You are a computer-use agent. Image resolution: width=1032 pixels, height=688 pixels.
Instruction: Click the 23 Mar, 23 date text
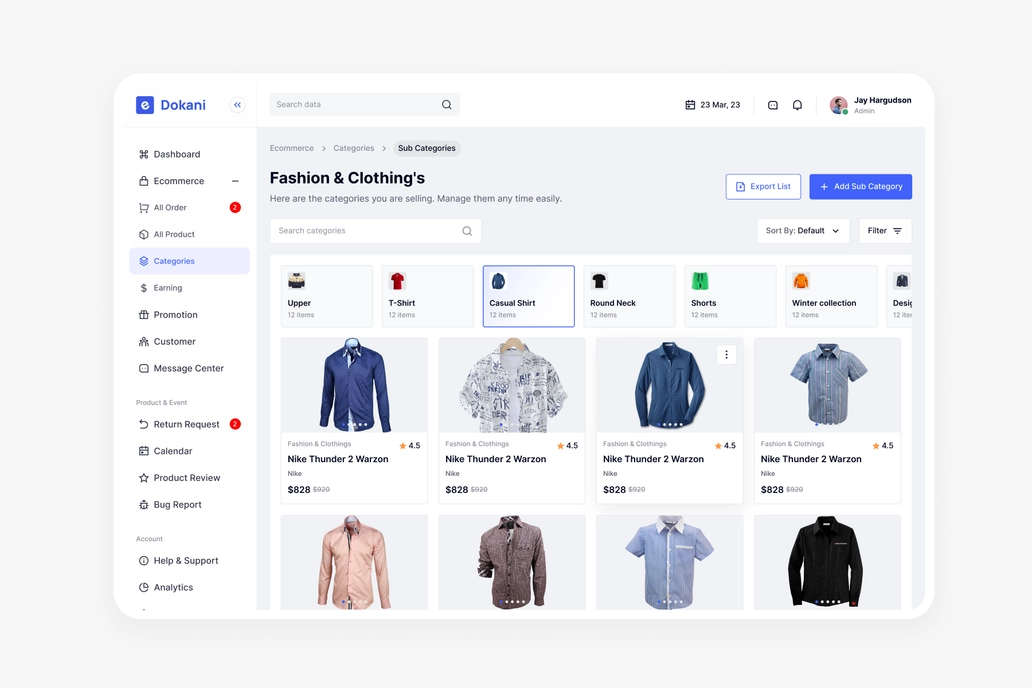coord(720,105)
